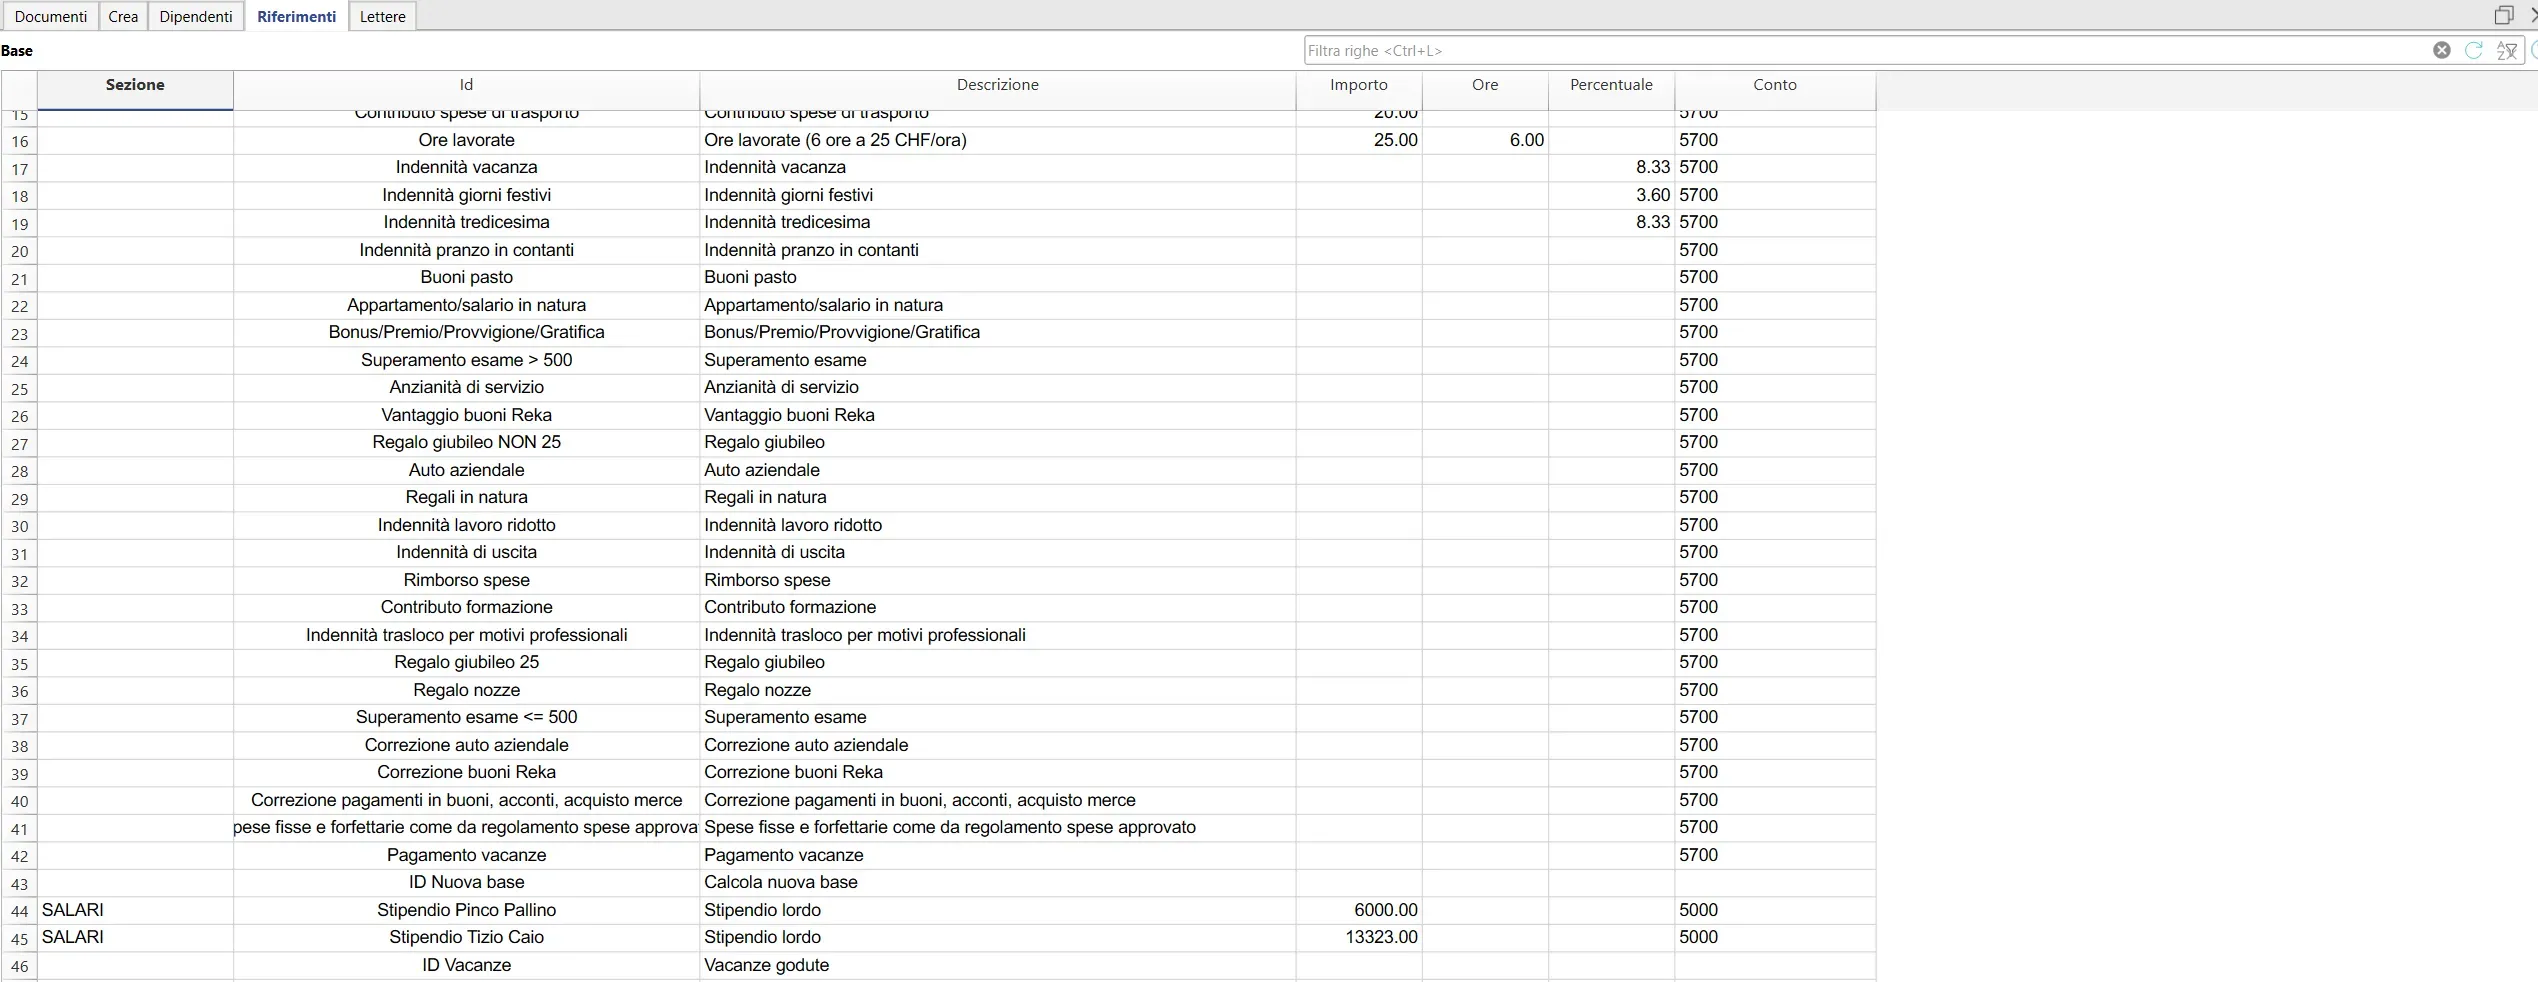Click the Conto column header
Viewport: 2538px width, 982px height.
[x=1774, y=85]
